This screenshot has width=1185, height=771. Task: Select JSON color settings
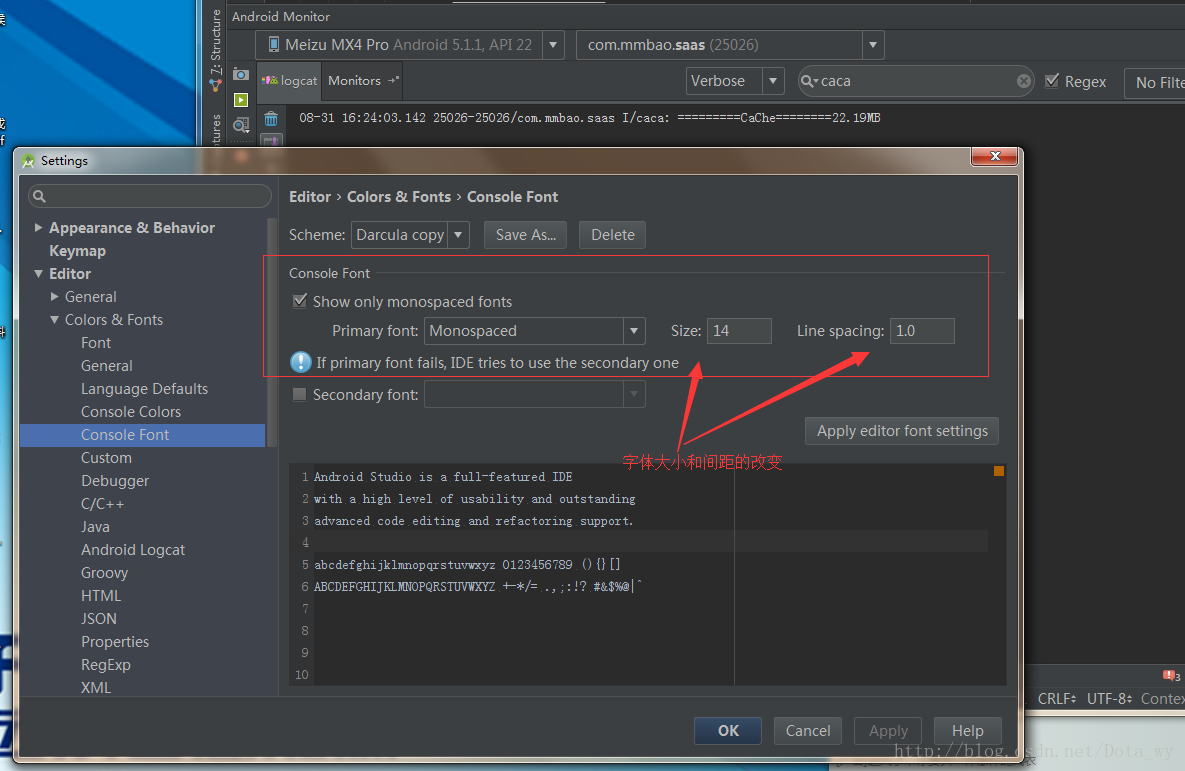(99, 618)
